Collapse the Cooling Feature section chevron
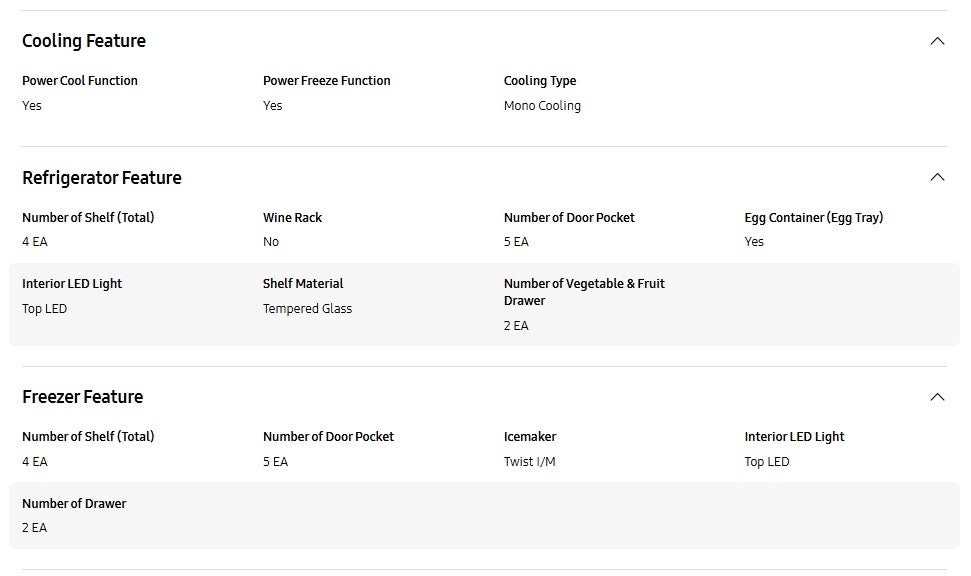The width and height of the screenshot is (971, 576). click(937, 41)
